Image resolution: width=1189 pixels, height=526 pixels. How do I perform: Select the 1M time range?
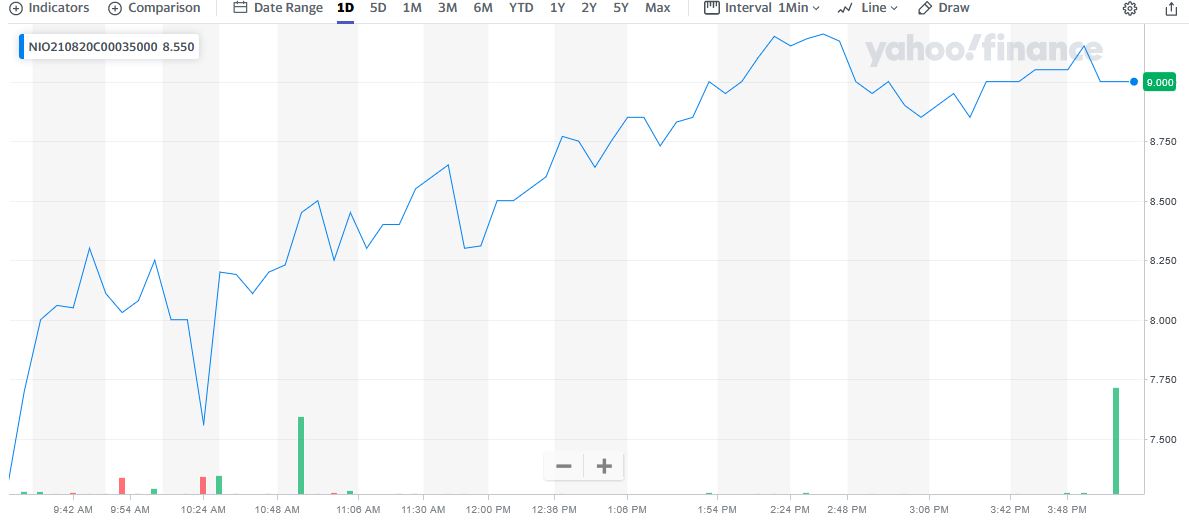[x=412, y=8]
